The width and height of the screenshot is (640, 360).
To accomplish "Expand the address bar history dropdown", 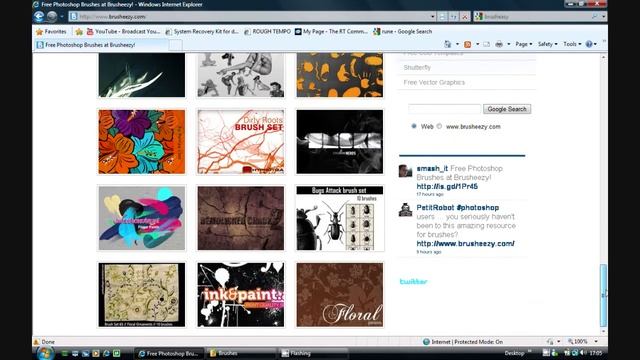I will (432, 17).
